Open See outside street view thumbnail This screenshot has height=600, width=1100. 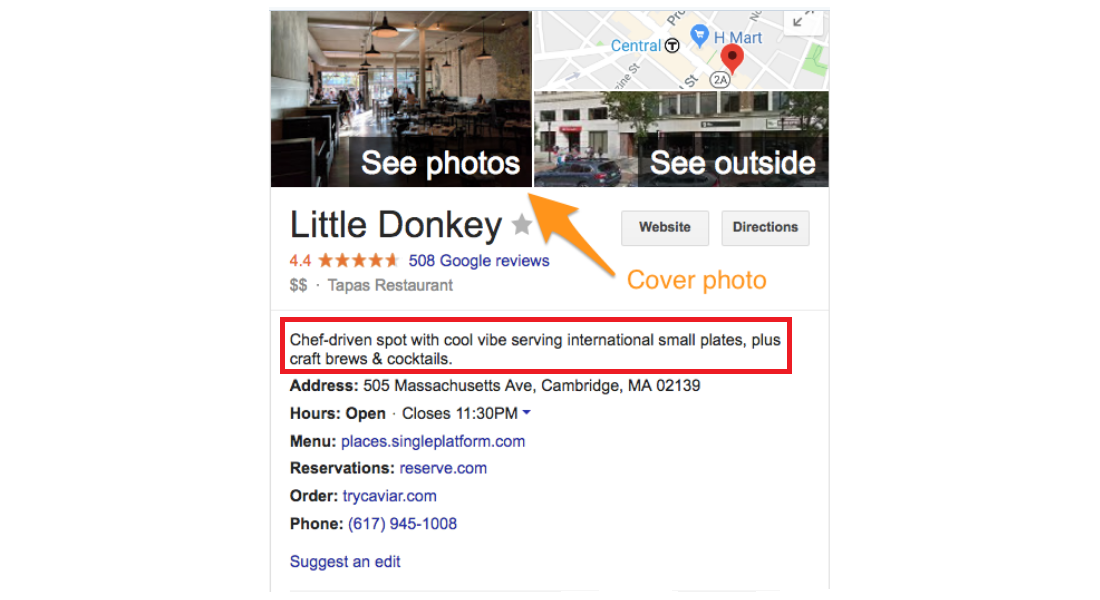coord(681,139)
